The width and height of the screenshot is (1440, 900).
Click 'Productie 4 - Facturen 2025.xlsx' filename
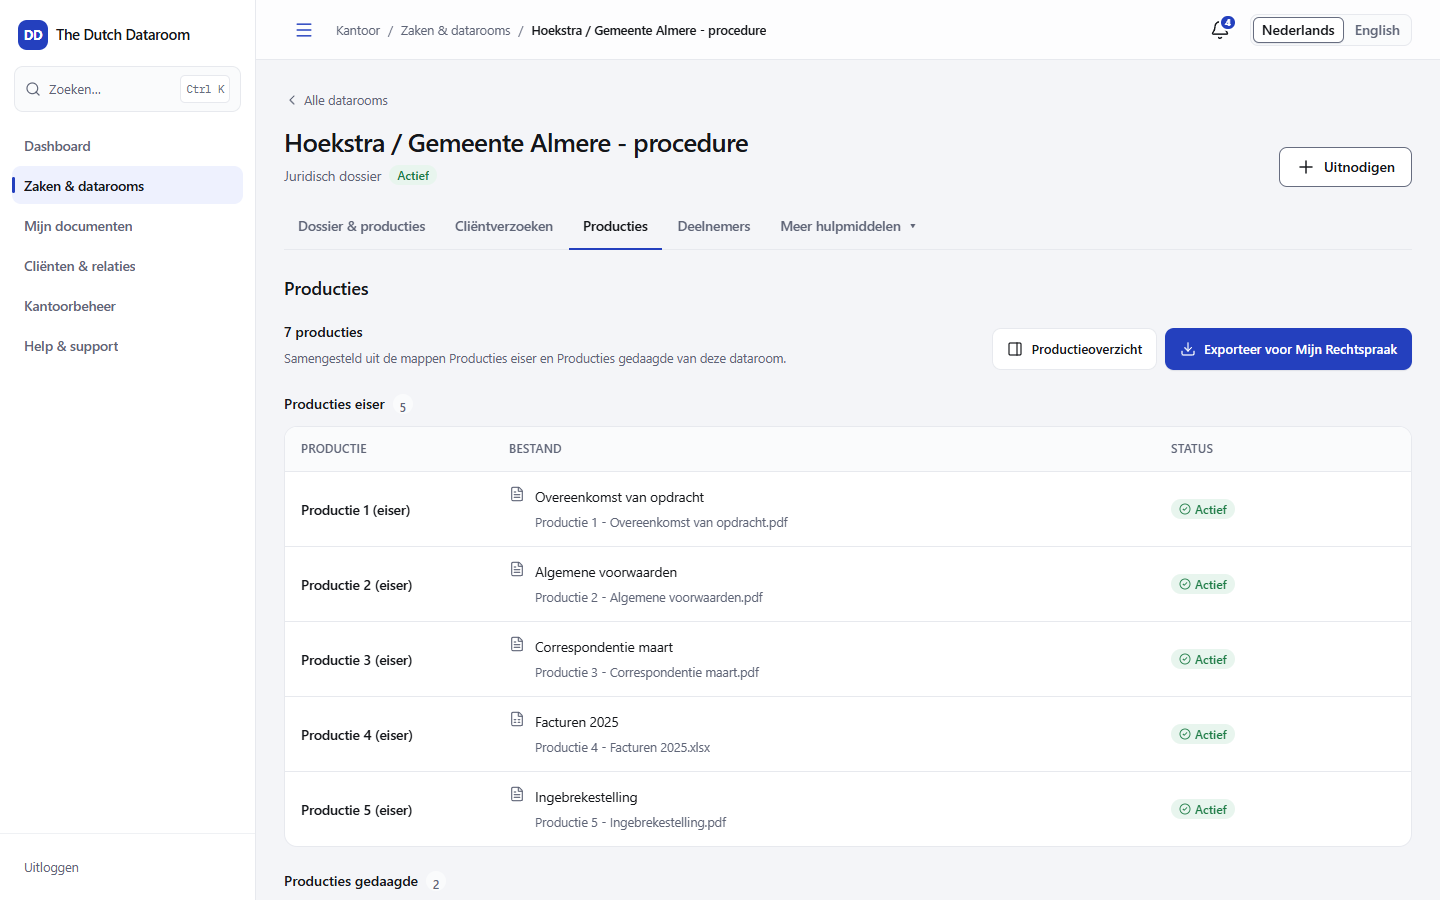click(x=623, y=747)
